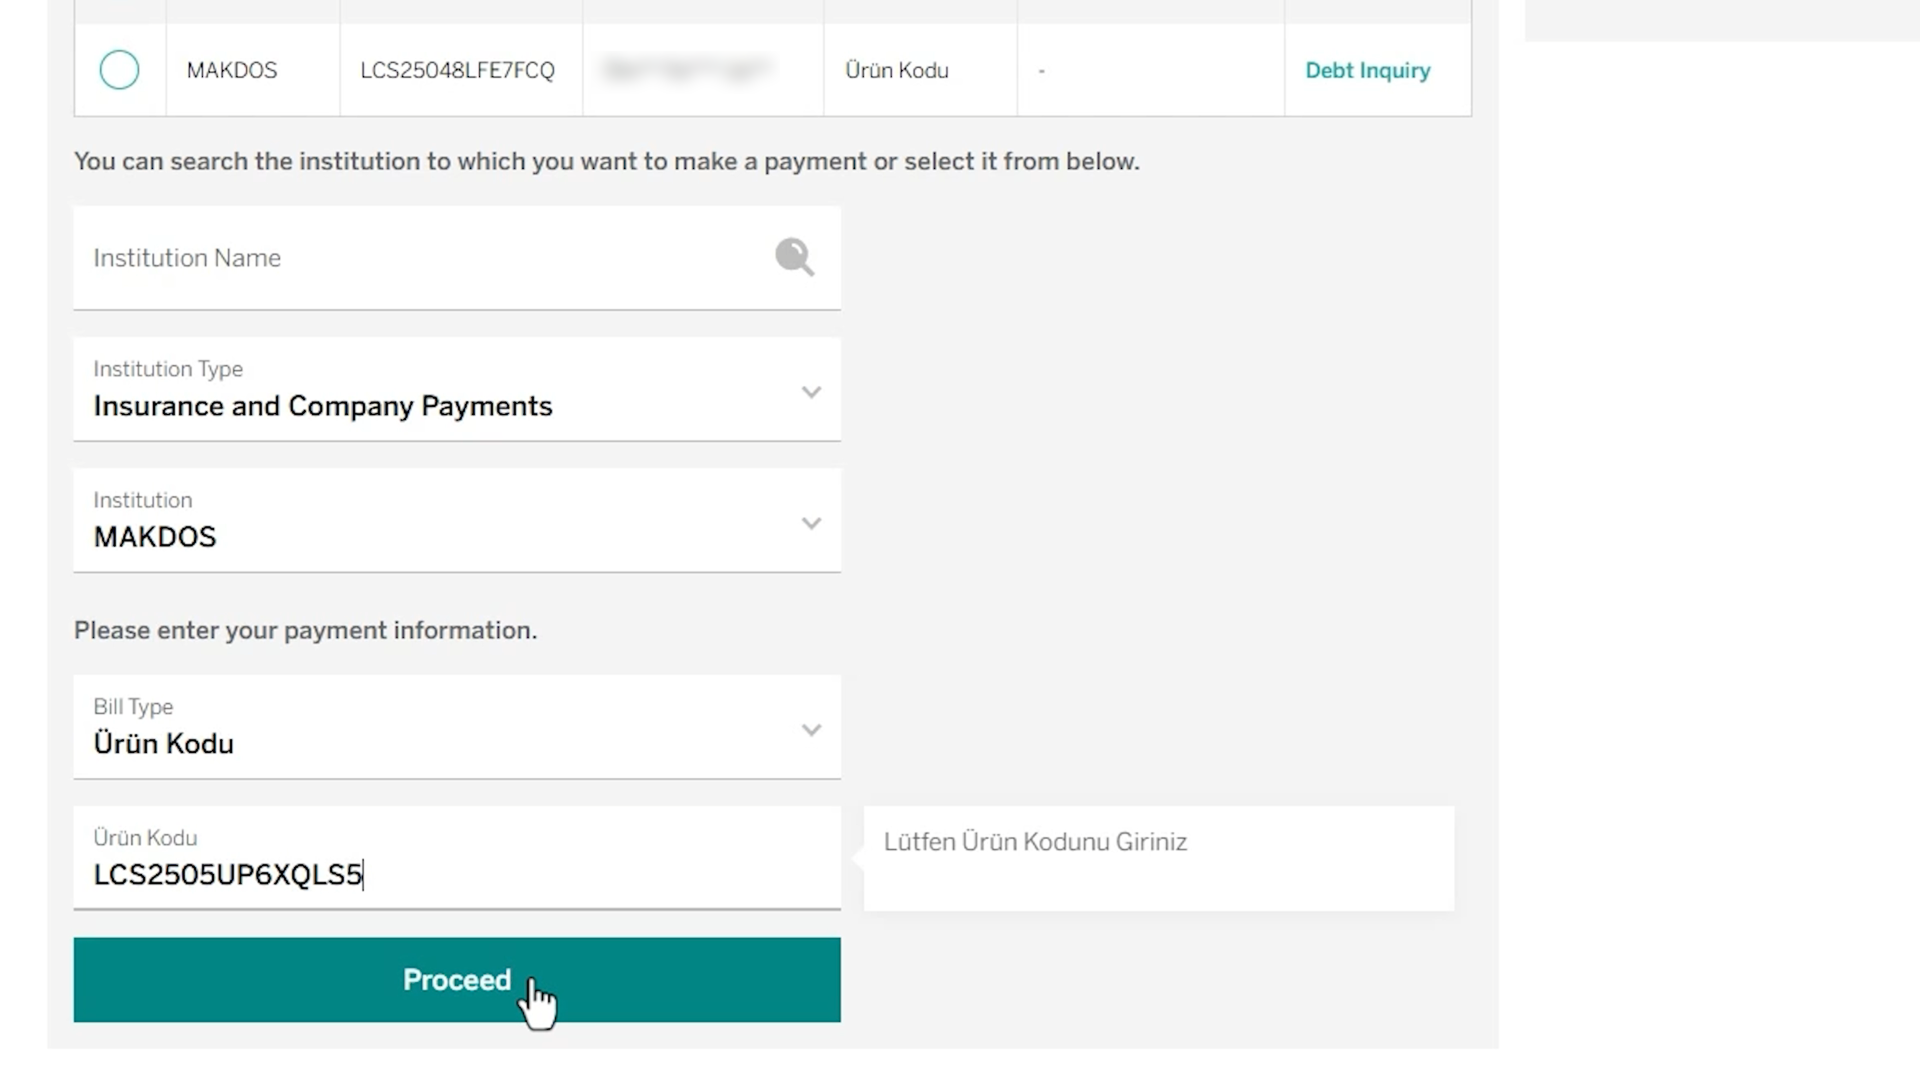Click the 'Please enter your payment information' text
Viewport: 1920px width, 1080px height.
305,630
